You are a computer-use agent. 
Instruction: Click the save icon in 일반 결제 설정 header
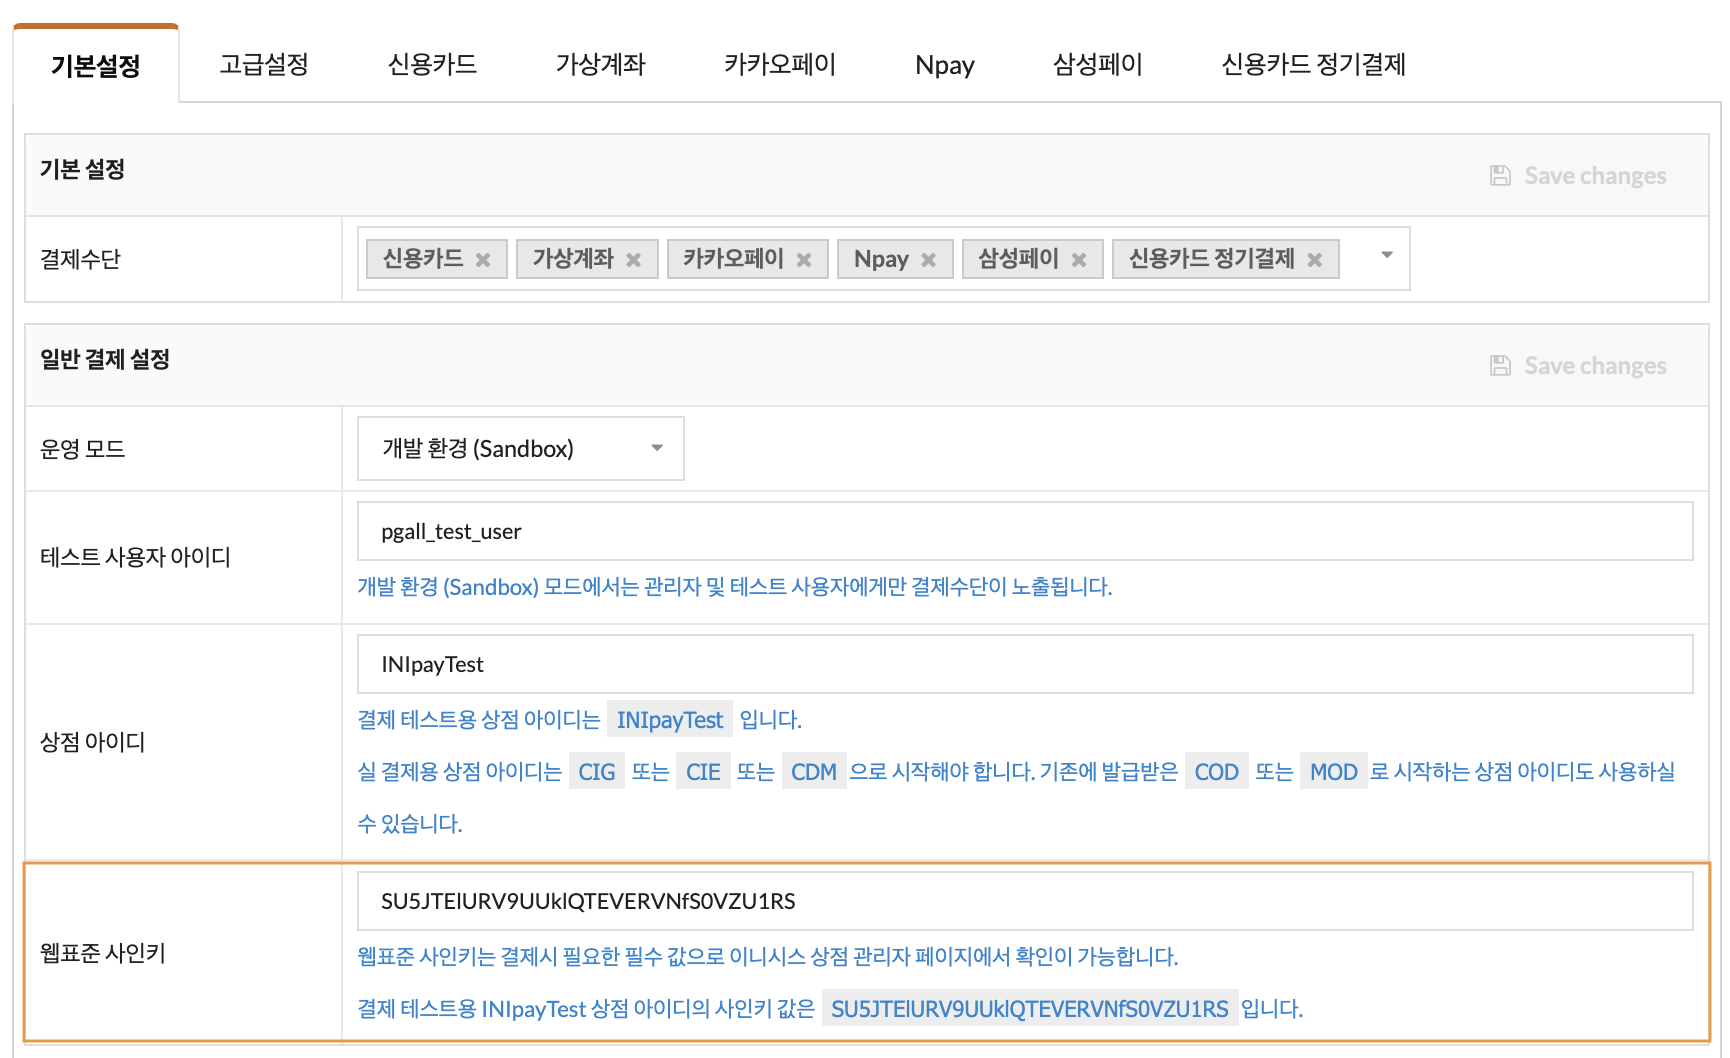[1500, 366]
